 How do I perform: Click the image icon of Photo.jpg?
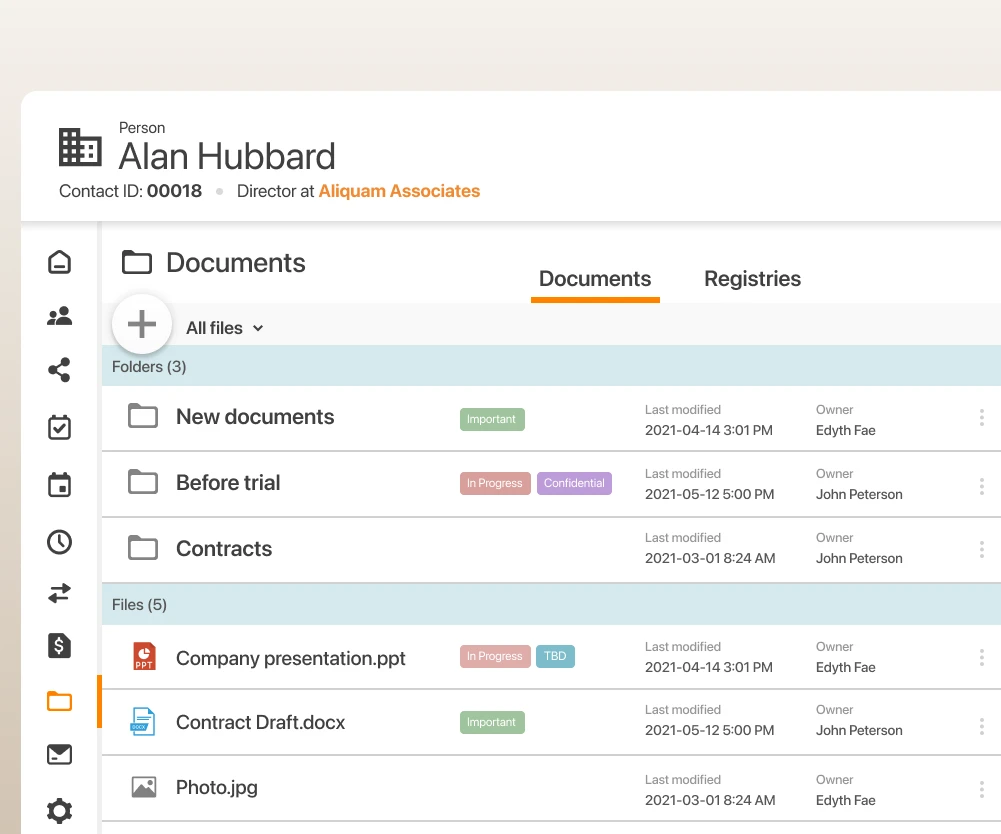(x=144, y=787)
